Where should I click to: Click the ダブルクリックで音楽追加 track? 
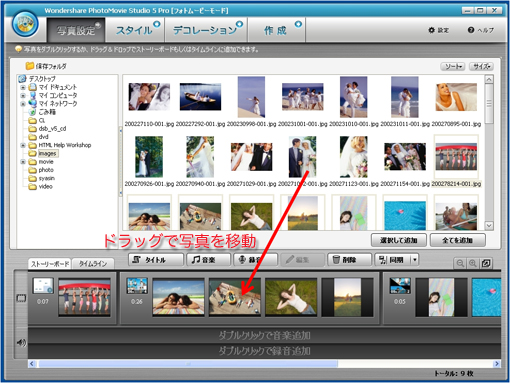point(264,335)
